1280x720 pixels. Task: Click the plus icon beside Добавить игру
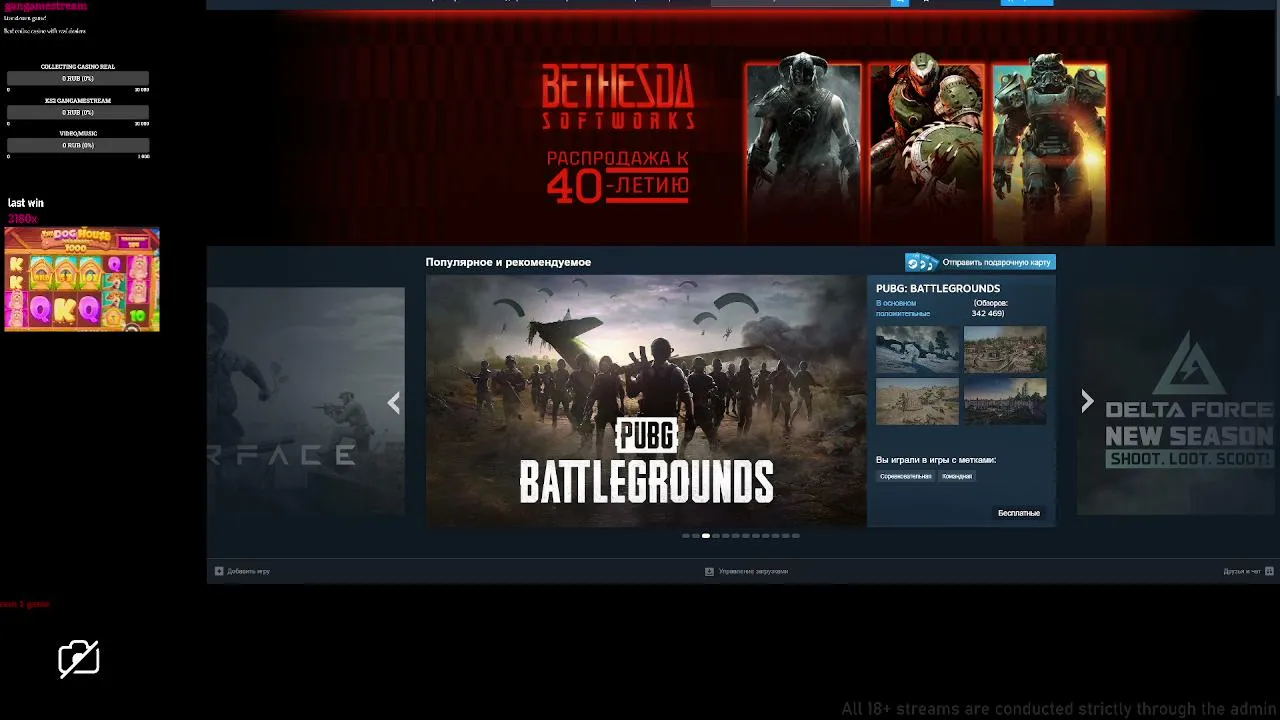[x=219, y=571]
